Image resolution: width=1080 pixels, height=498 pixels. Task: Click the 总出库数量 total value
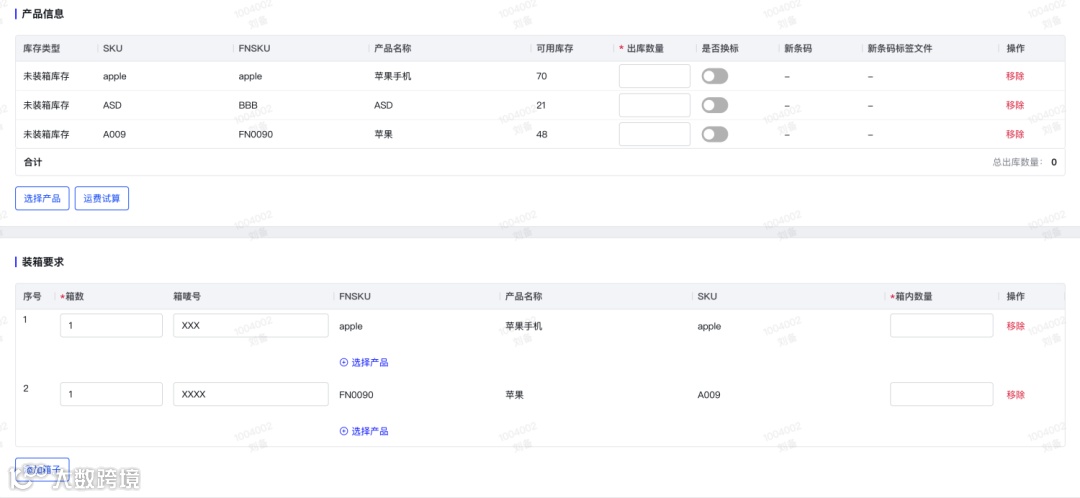tap(1054, 163)
